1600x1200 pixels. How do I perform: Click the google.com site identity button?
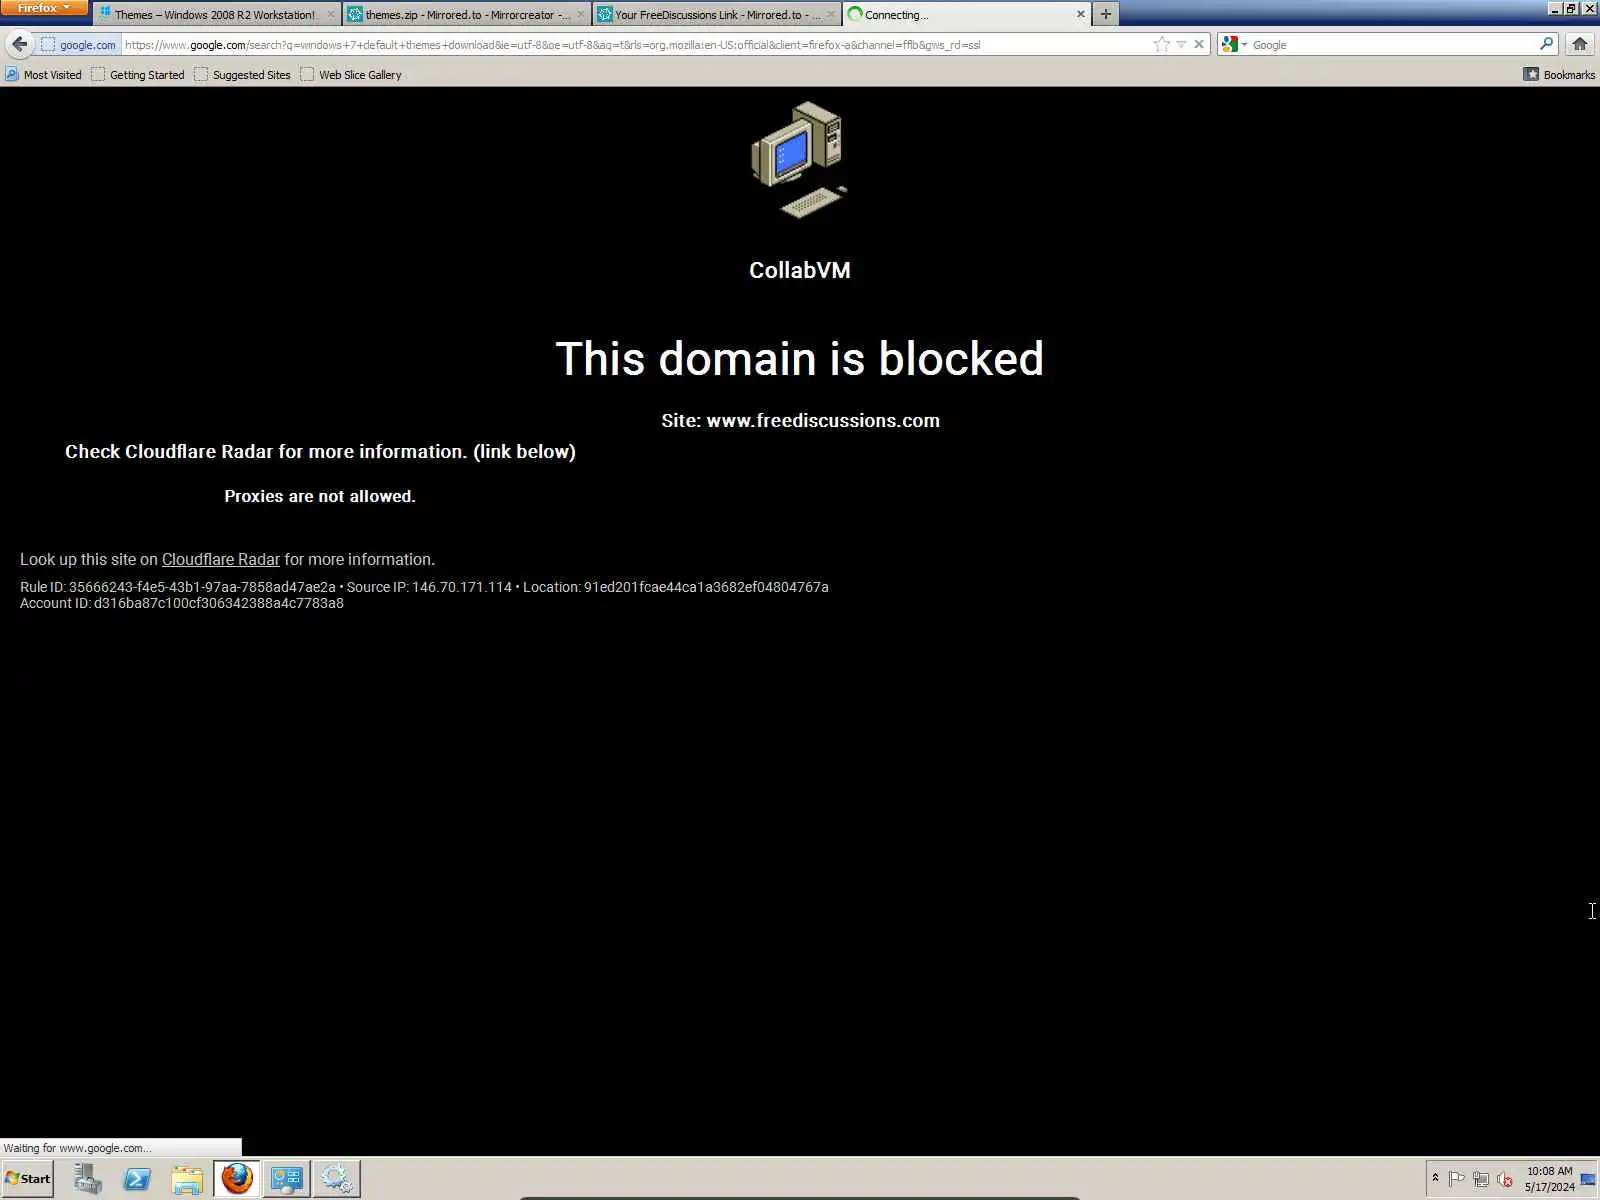(78, 45)
